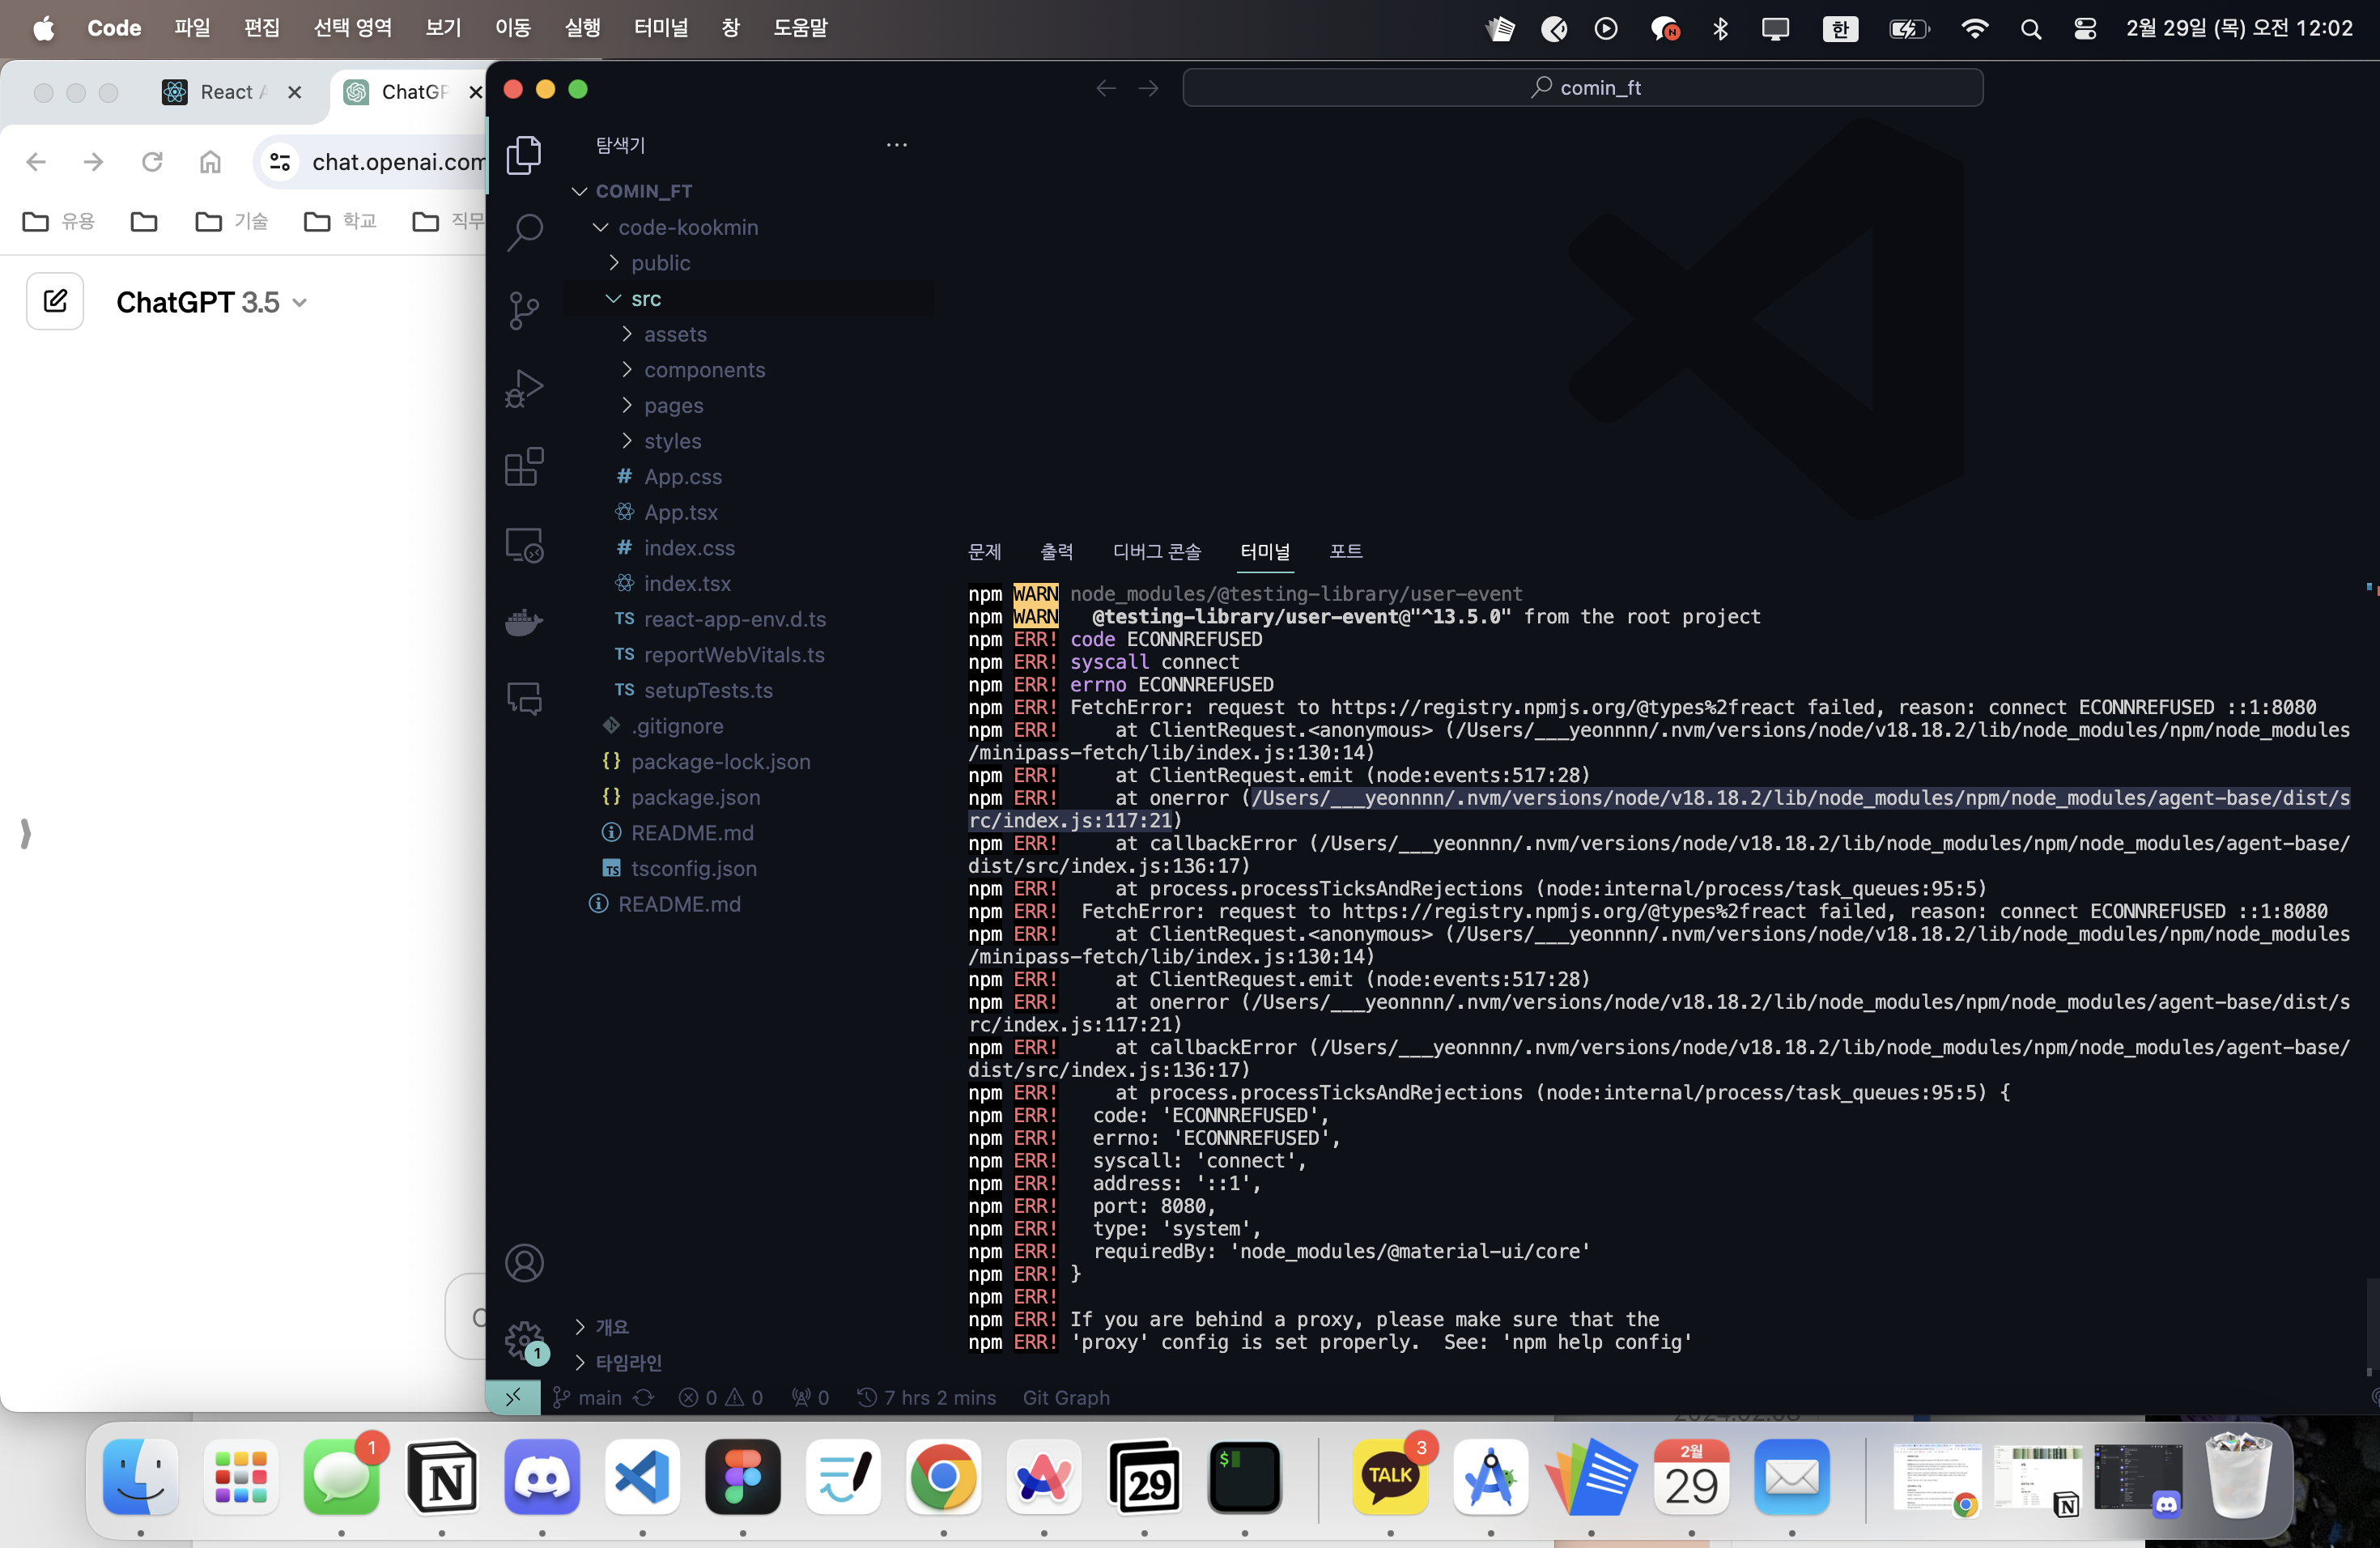Open the Manage gear icon

pyautogui.click(x=524, y=1339)
